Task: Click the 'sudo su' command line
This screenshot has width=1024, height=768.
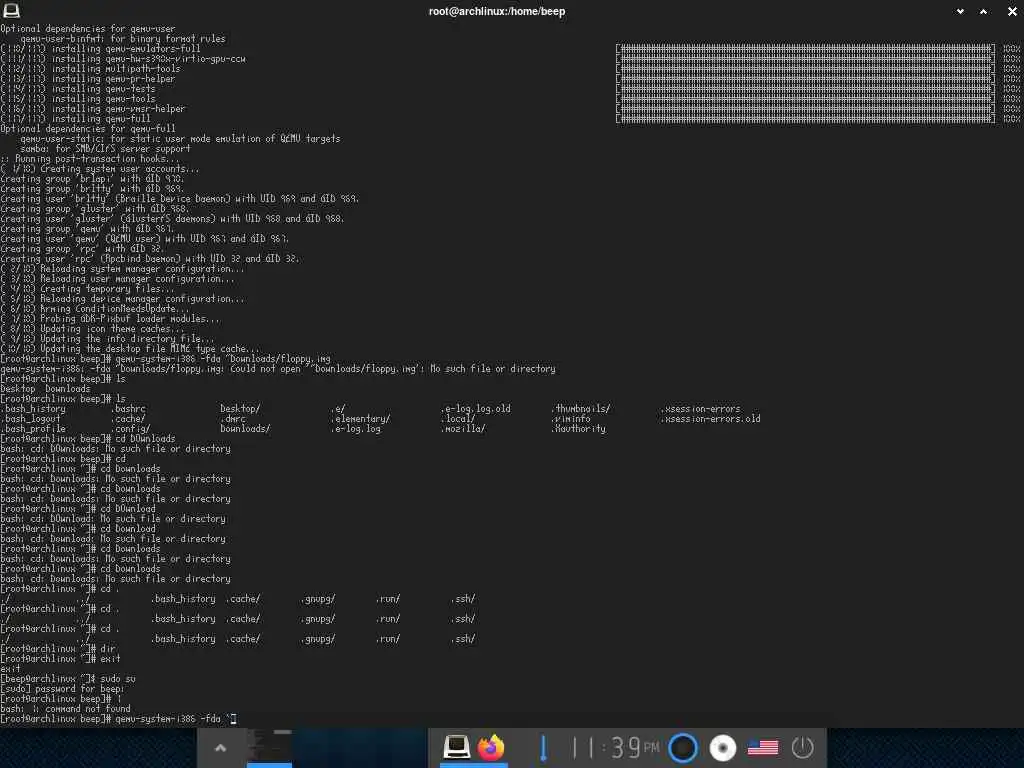Action: [x=68, y=679]
